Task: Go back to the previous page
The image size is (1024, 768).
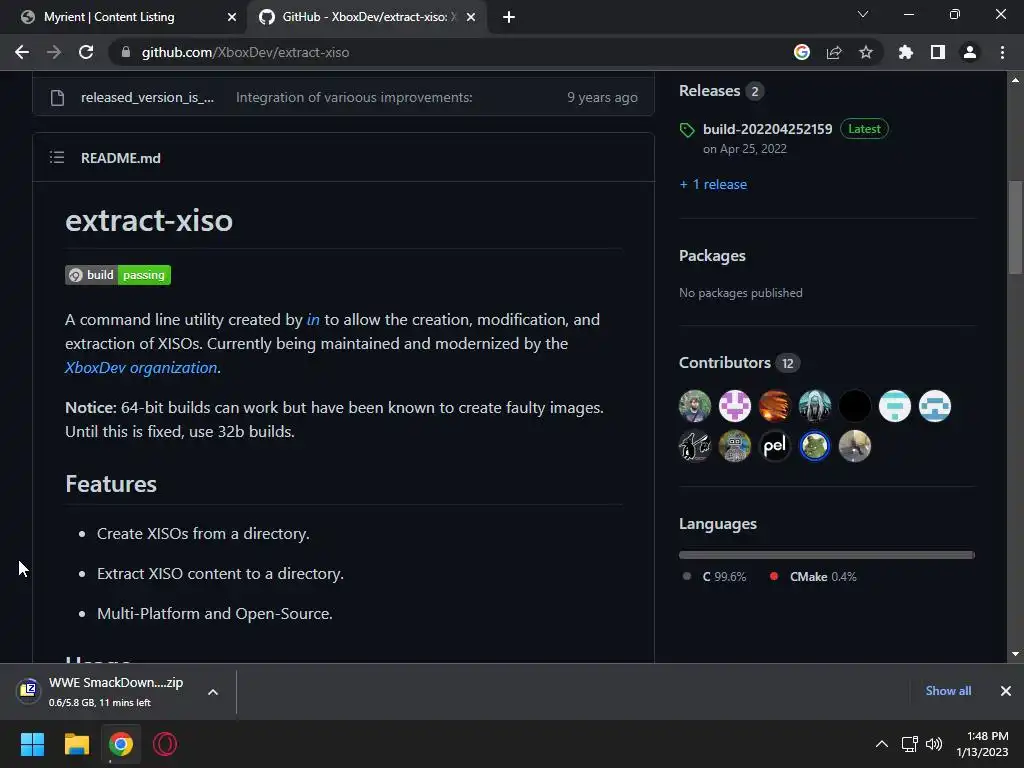Action: [22, 52]
